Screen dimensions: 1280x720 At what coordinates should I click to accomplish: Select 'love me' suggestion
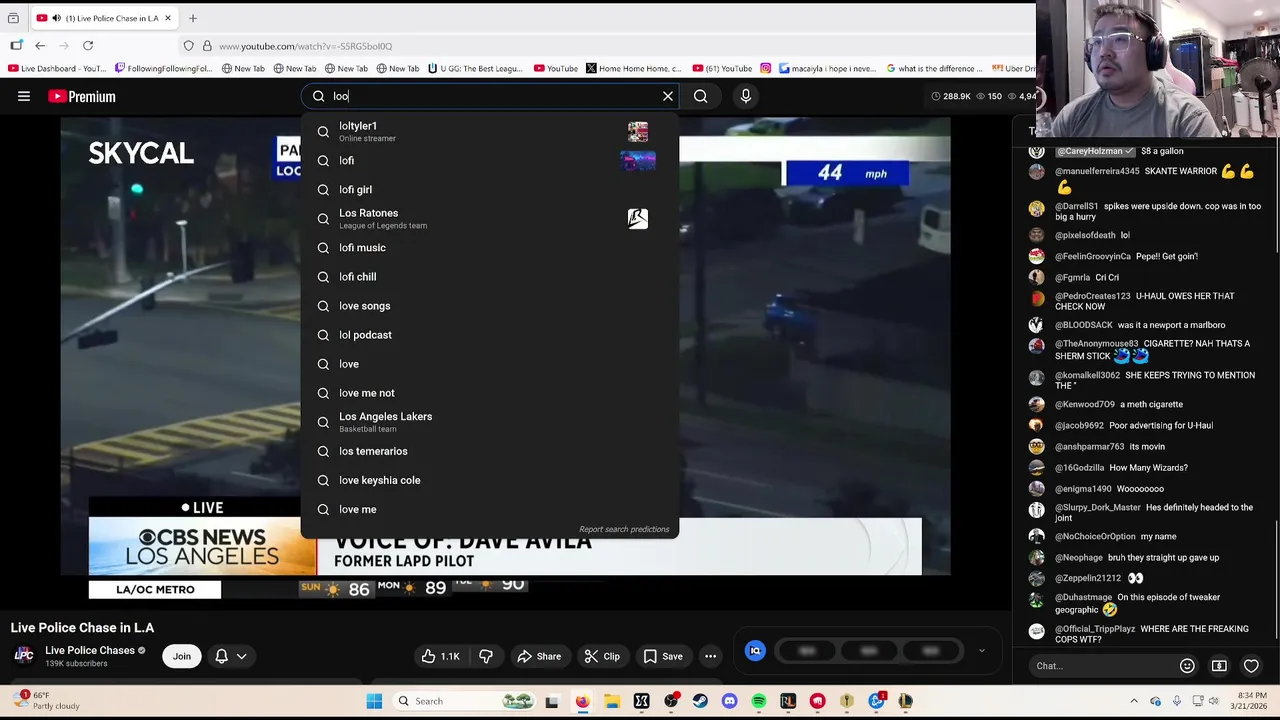pyautogui.click(x=490, y=509)
